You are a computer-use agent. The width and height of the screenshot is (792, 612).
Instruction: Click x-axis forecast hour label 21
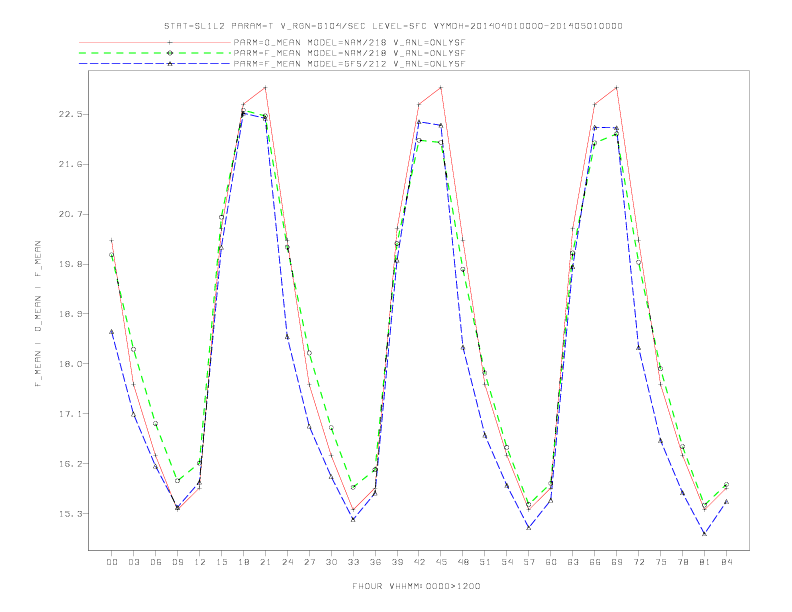[x=266, y=562]
